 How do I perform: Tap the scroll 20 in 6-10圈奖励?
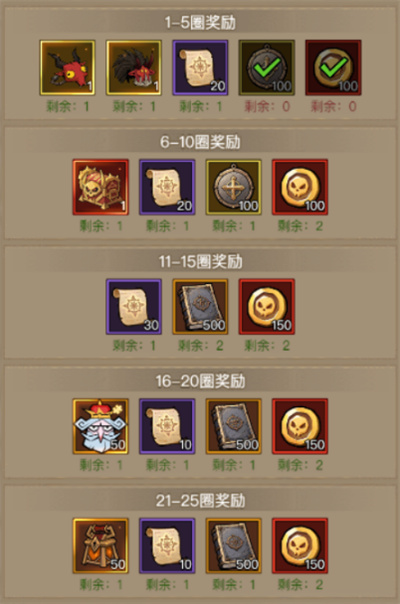[167, 187]
